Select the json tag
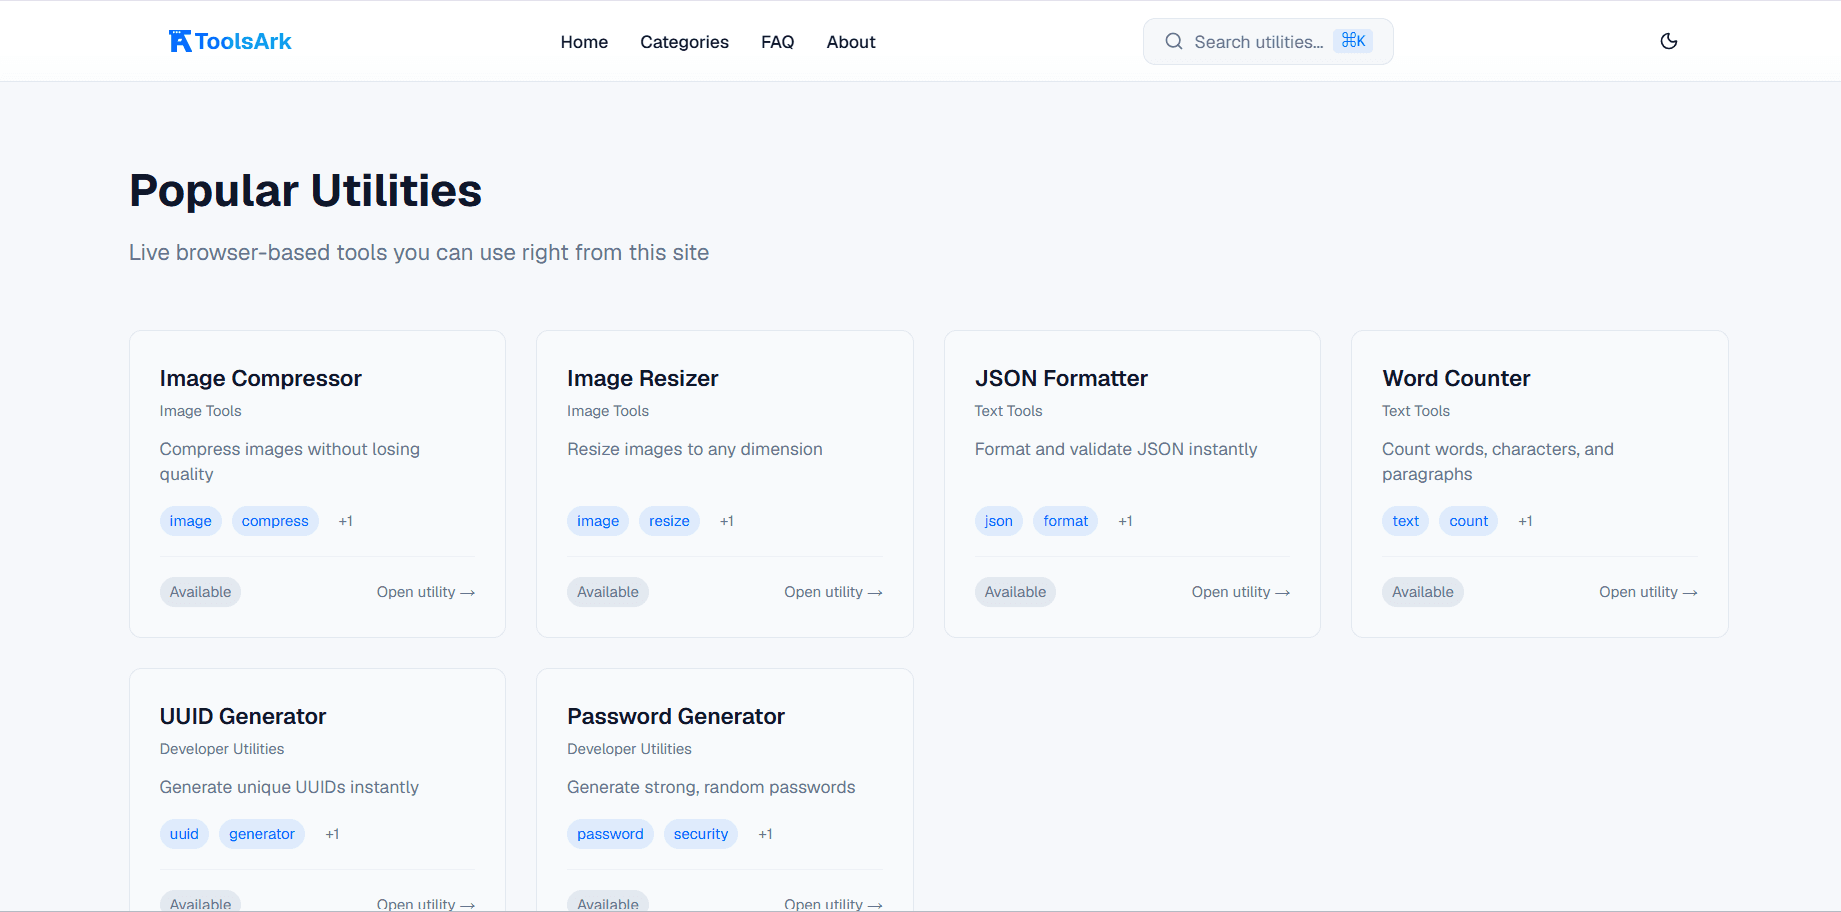 pyautogui.click(x=998, y=521)
